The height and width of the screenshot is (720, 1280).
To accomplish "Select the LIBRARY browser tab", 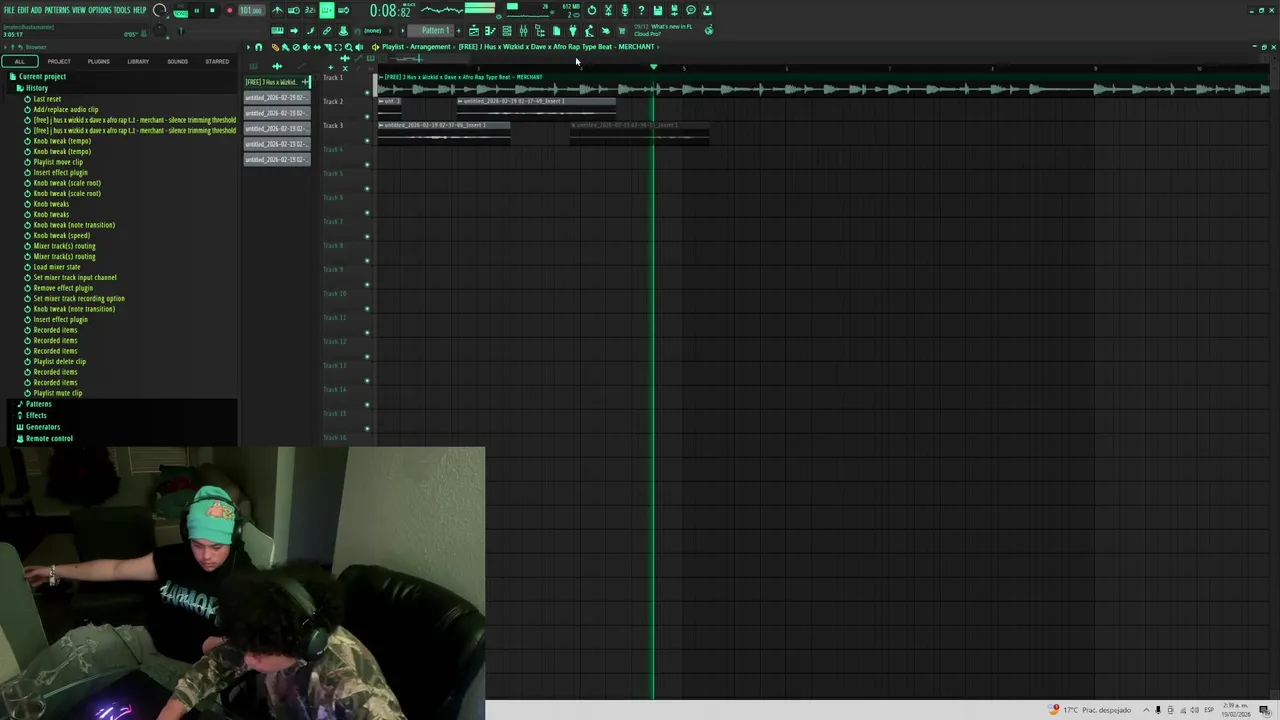I will point(138,62).
